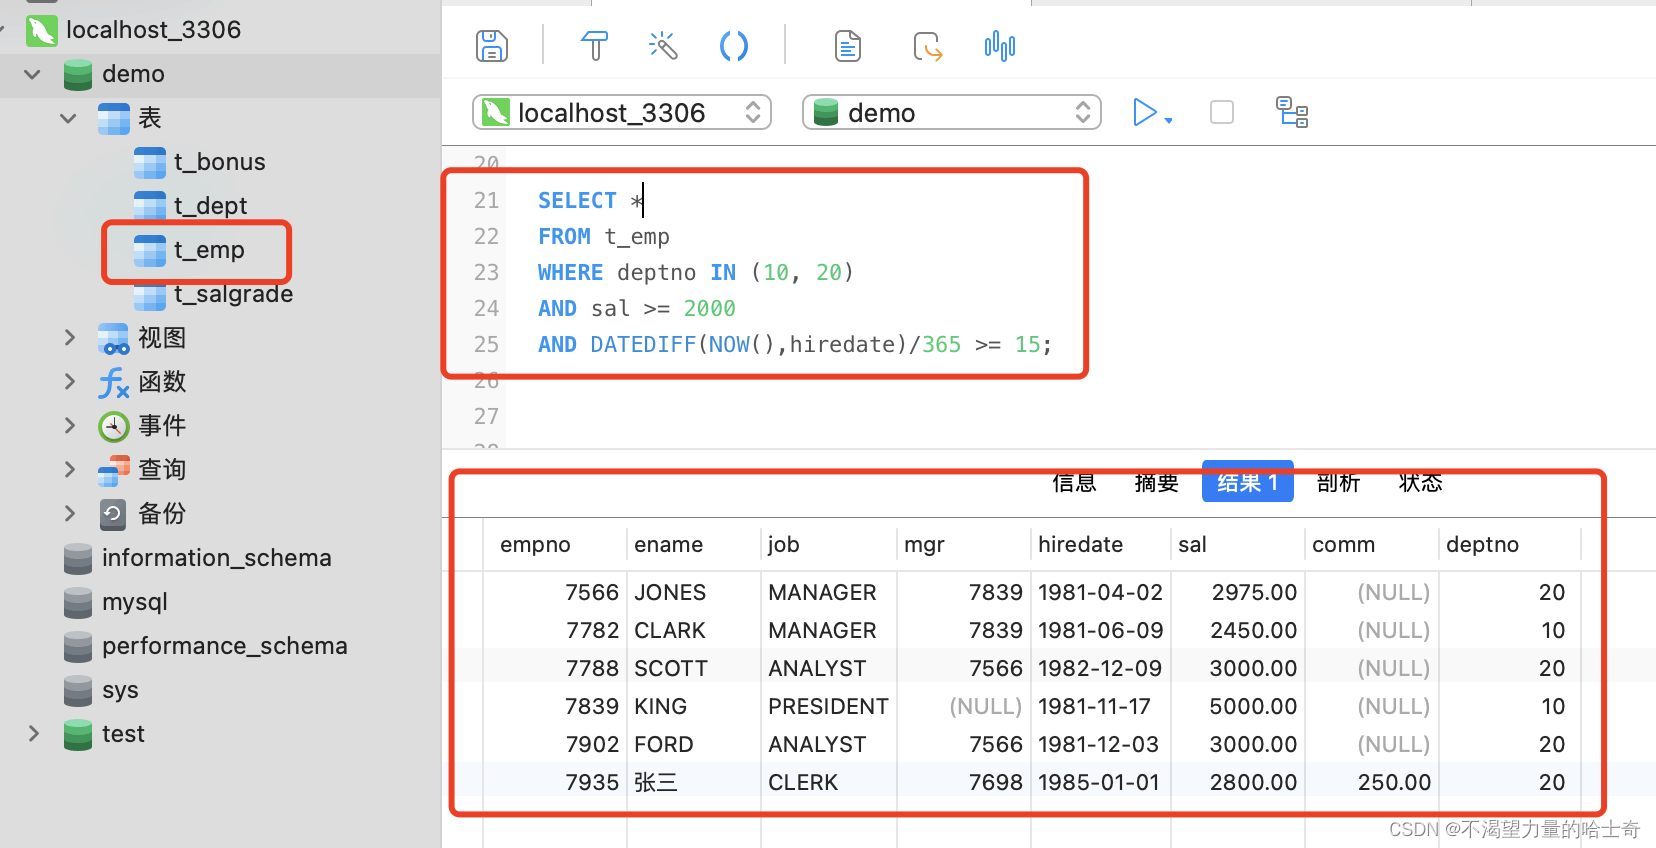Click the chart visualization icon
The image size is (1656, 848).
(999, 46)
